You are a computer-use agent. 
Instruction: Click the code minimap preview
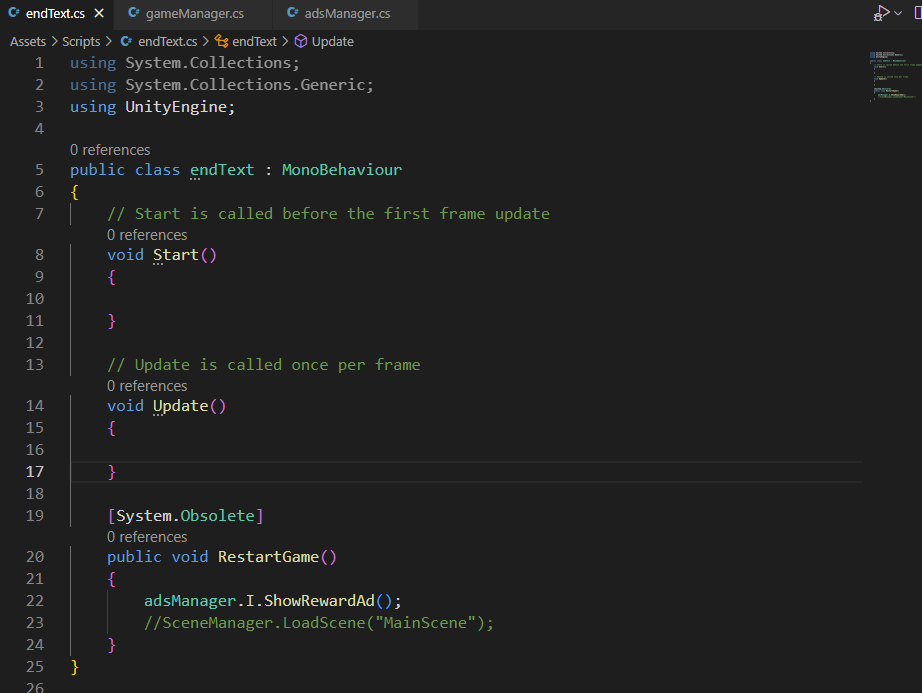click(x=894, y=76)
